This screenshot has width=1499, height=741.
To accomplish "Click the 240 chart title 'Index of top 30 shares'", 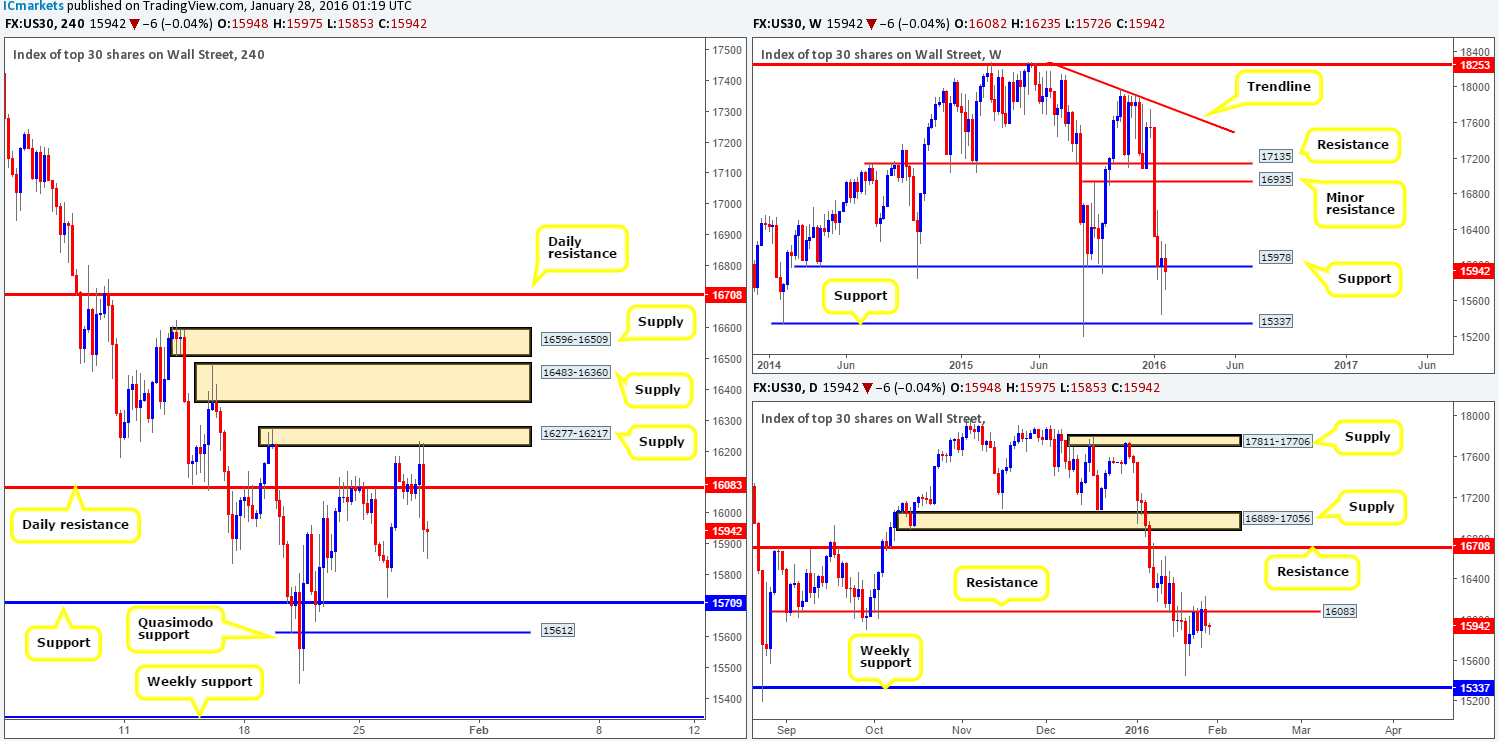I will coord(139,55).
